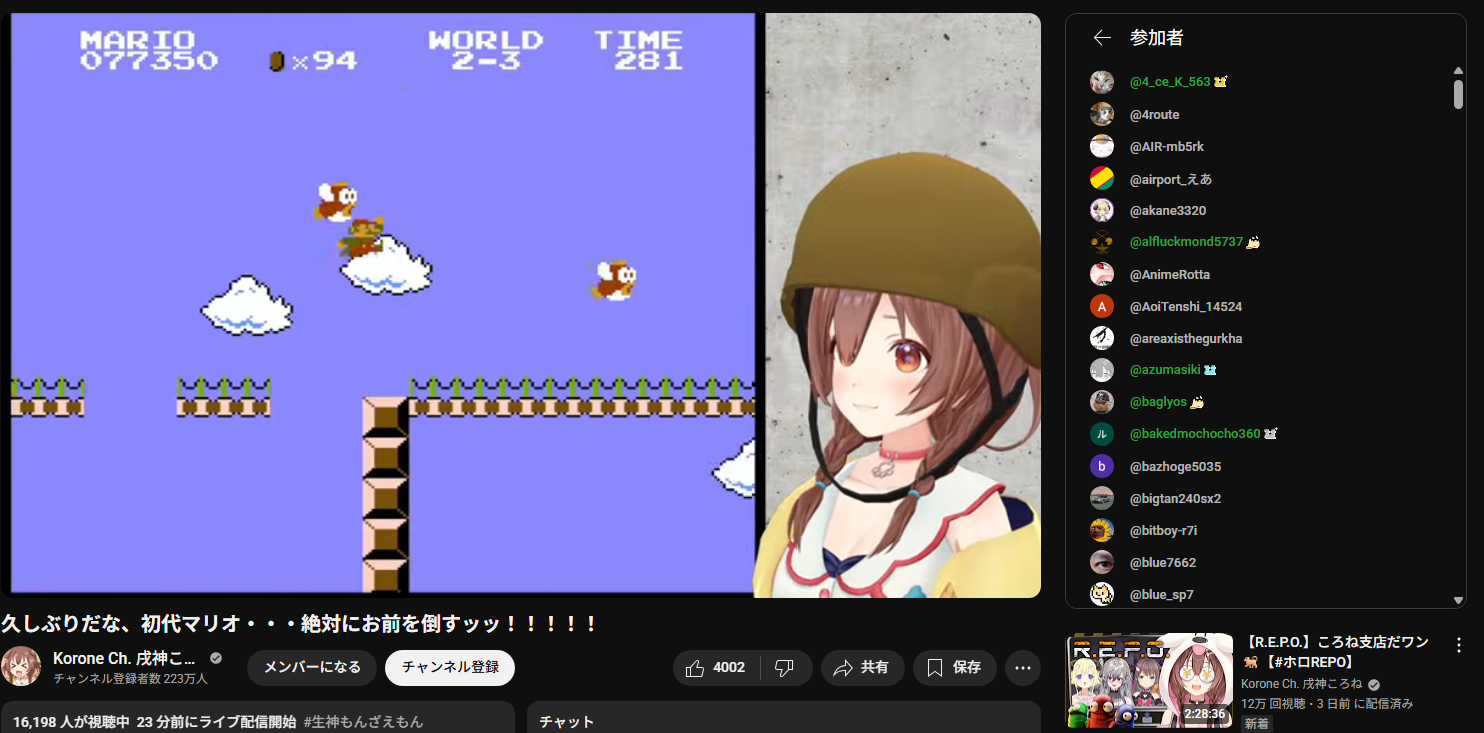
Task: Open Korone Ch. channel name link
Action: coord(125,659)
